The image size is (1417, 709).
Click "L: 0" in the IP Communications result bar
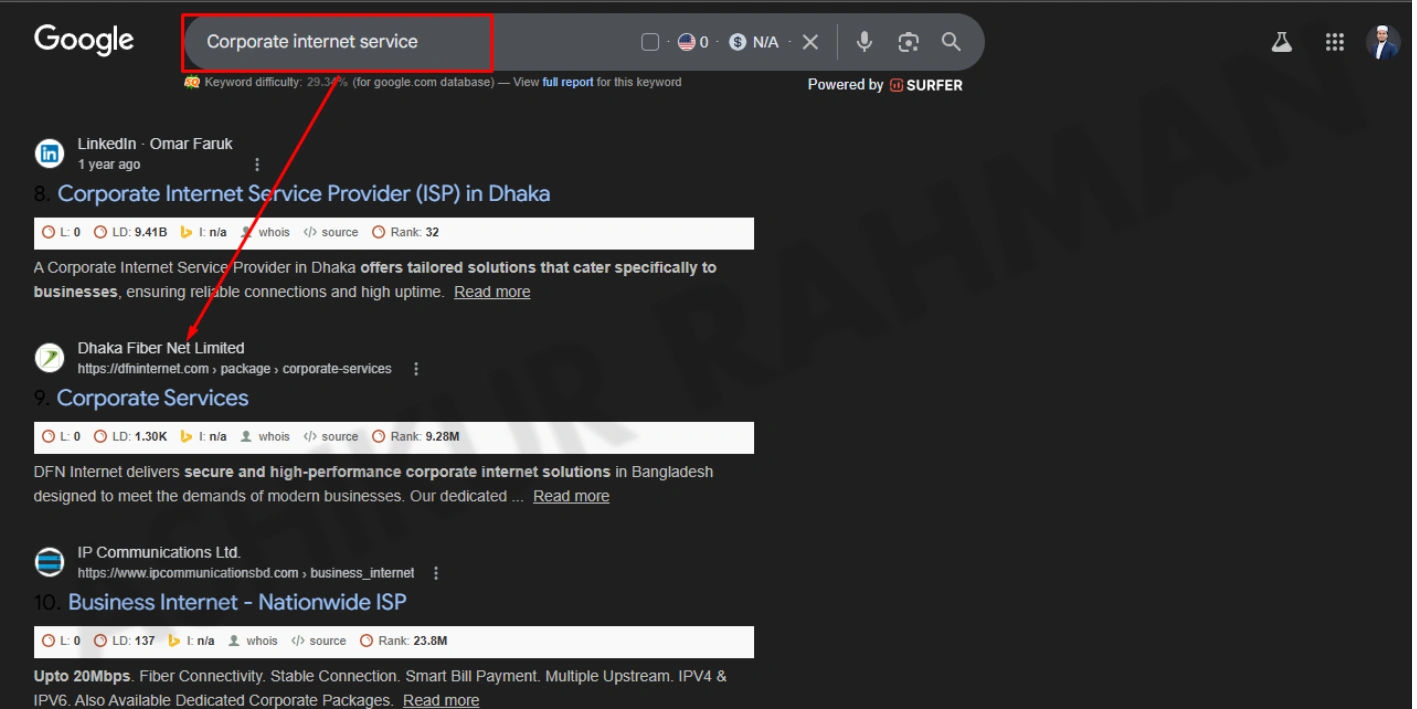61,641
